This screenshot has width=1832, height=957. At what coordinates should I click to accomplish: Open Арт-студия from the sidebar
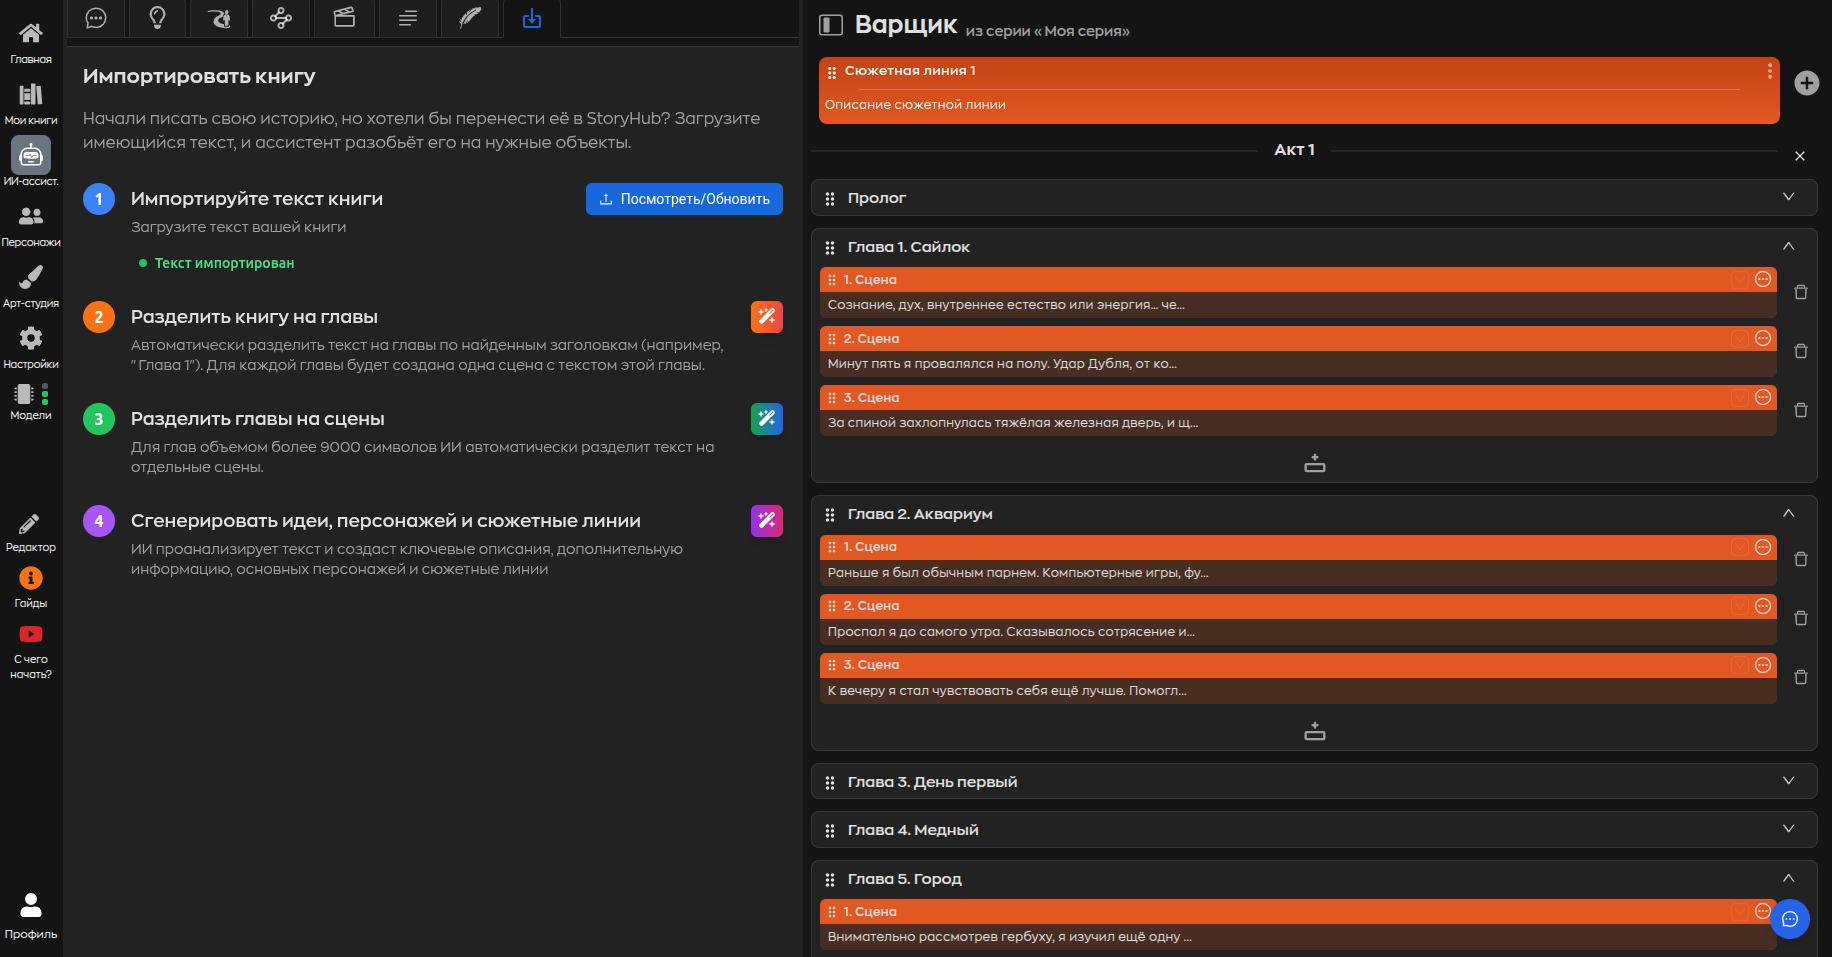[x=31, y=285]
